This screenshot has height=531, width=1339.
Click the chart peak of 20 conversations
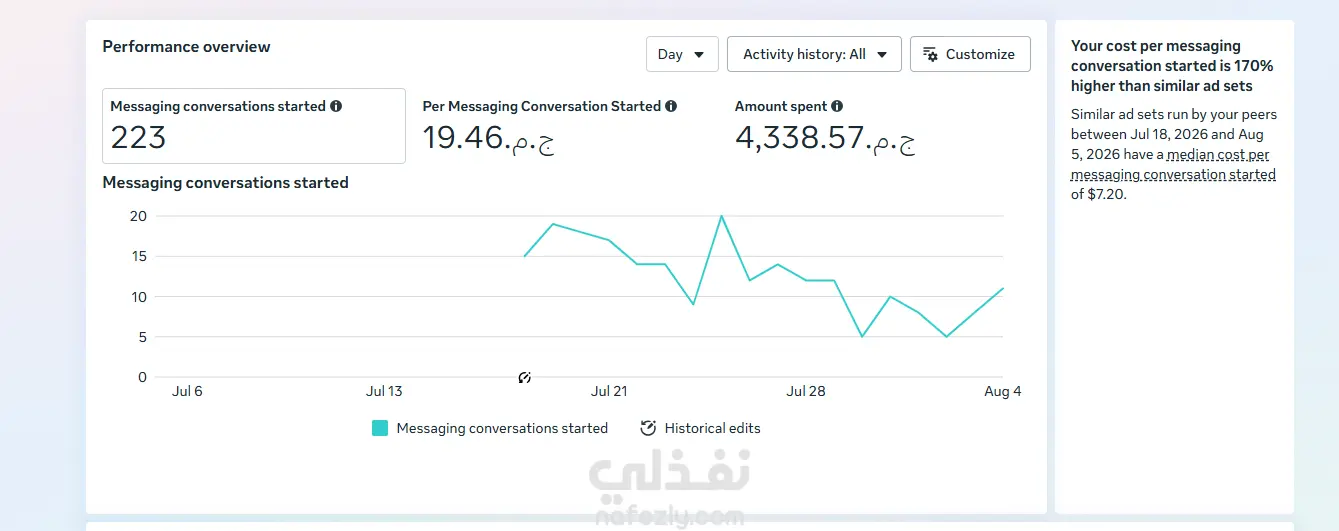click(x=721, y=216)
